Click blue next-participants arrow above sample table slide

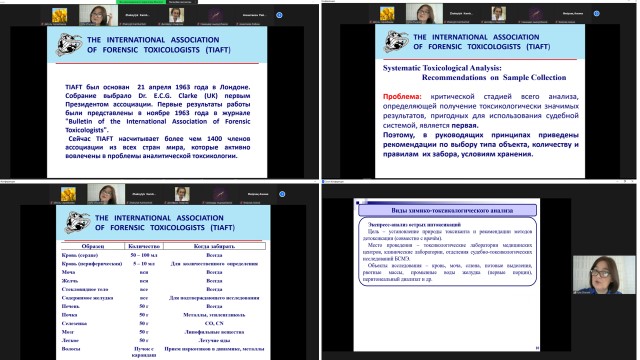(282, 194)
